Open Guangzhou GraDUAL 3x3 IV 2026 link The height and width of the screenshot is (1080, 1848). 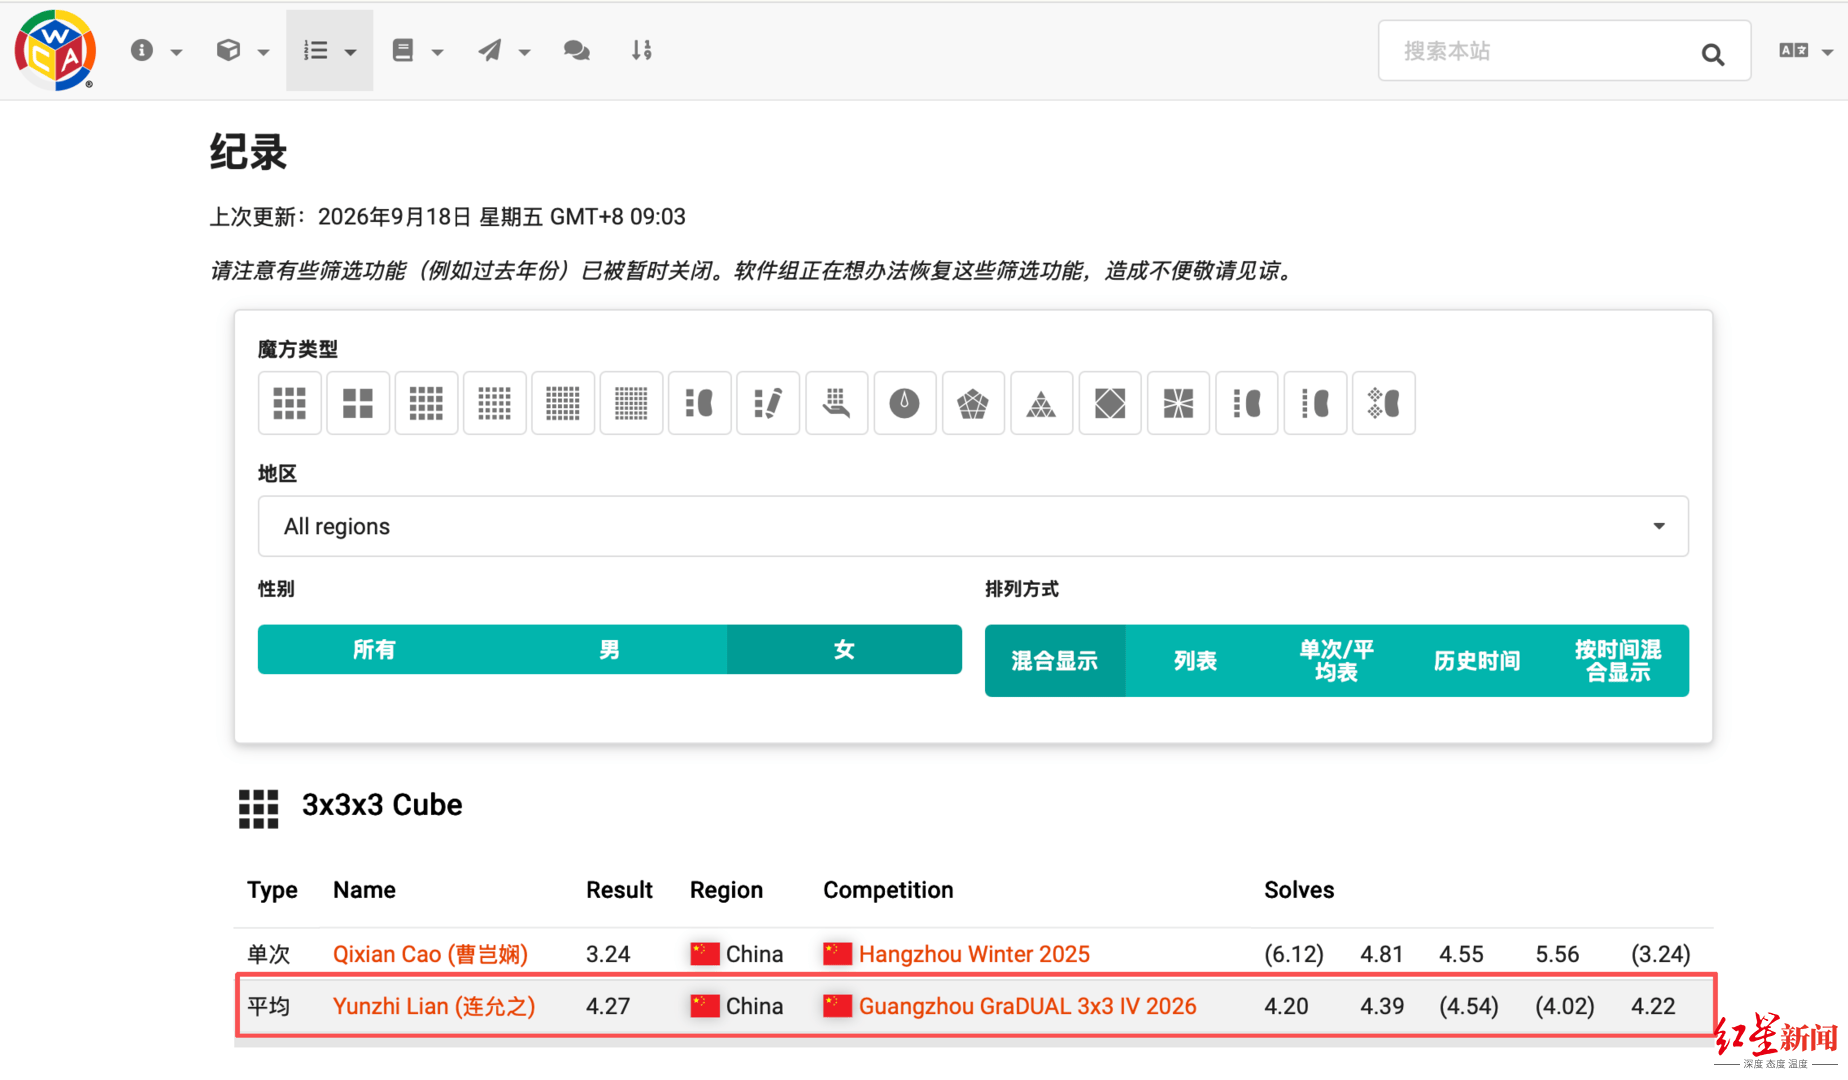[x=1027, y=1006]
